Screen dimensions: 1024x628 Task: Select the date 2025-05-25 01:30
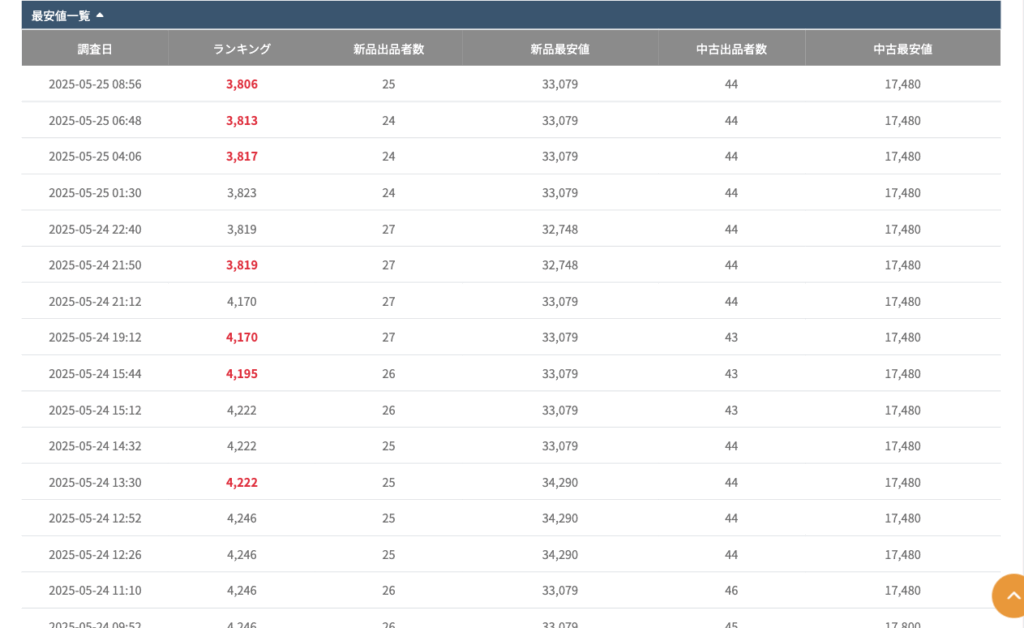[95, 193]
